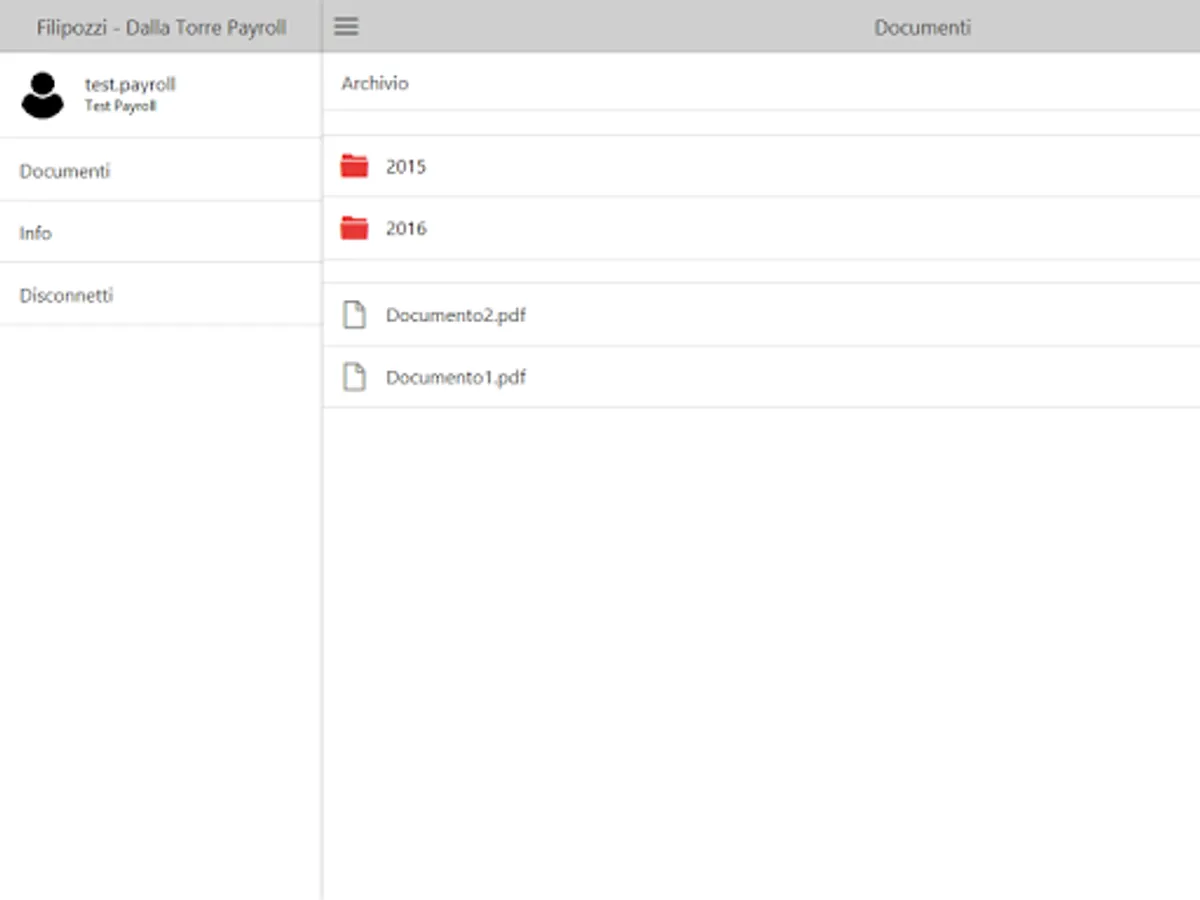1200x900 pixels.
Task: Click the file icon beside Documento1.pdf
Action: 354,377
